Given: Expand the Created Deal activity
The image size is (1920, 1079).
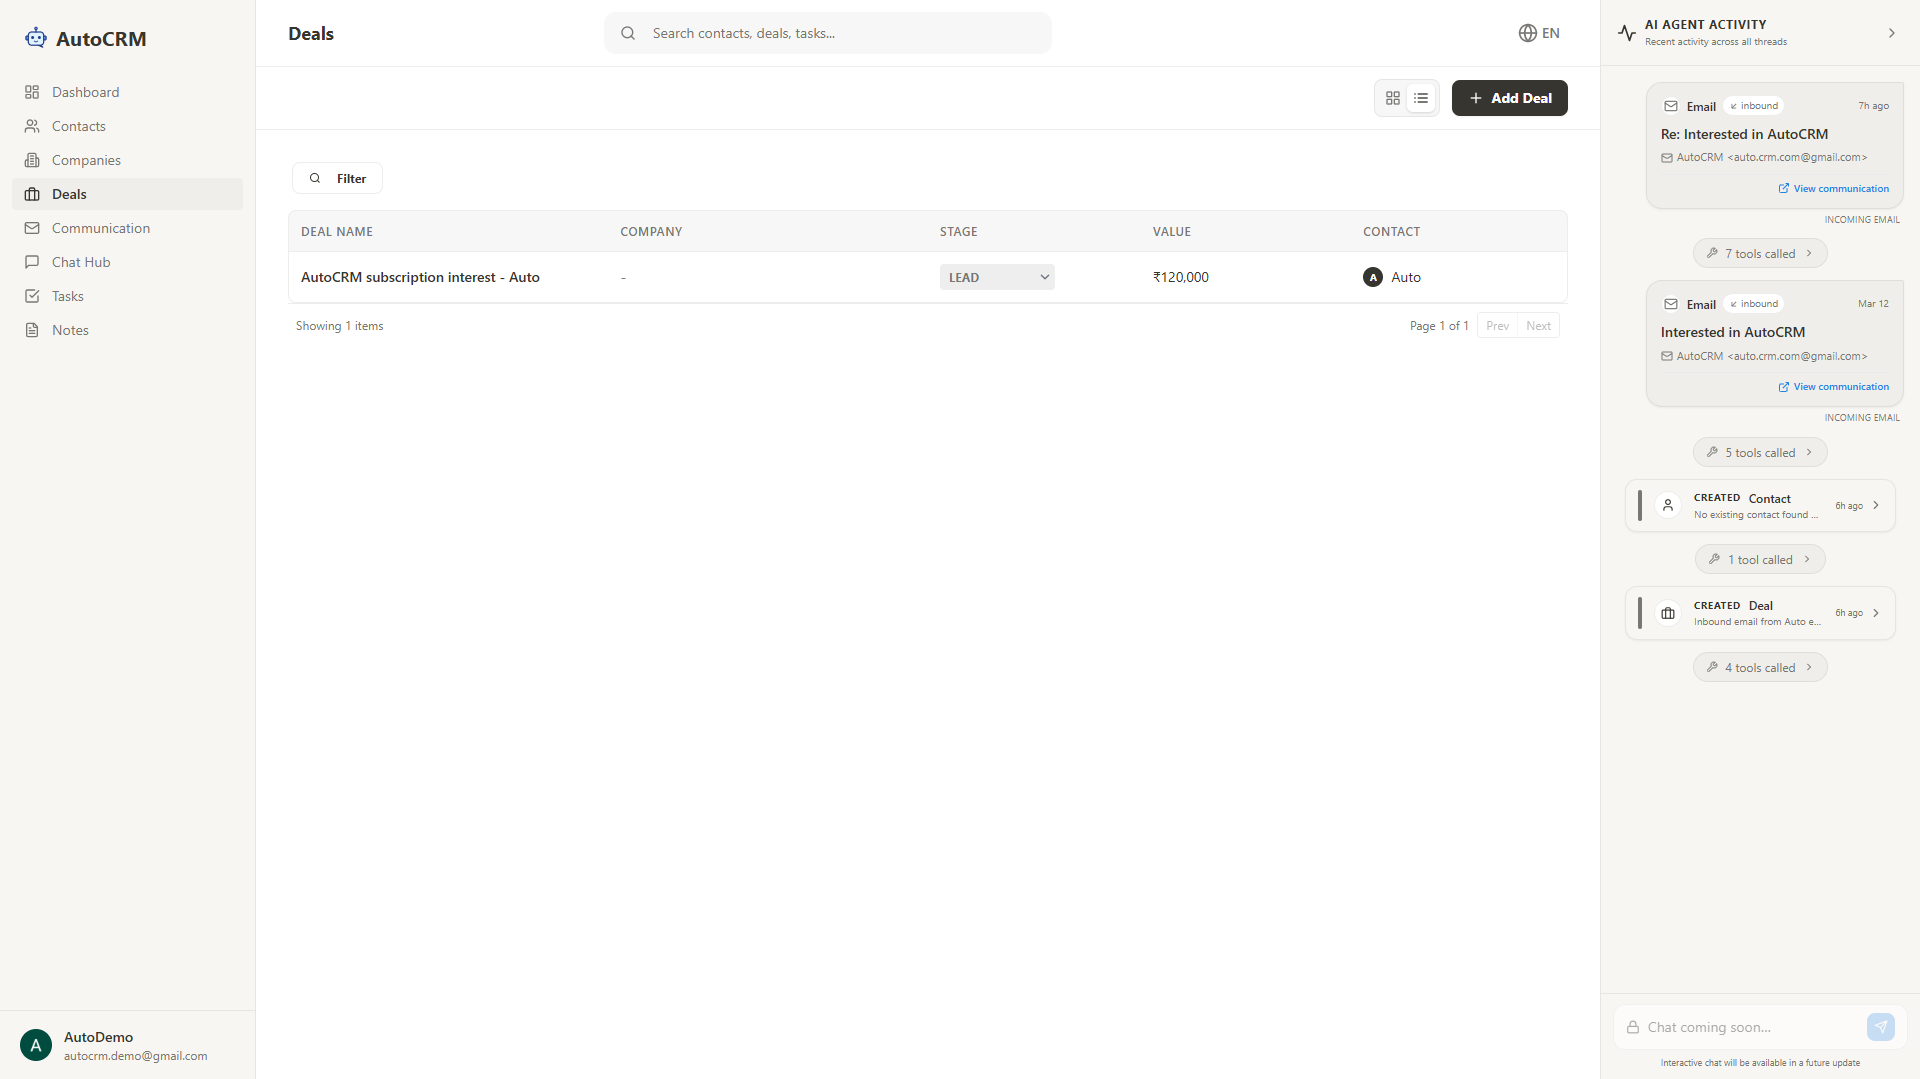Looking at the screenshot, I should (1761, 613).
